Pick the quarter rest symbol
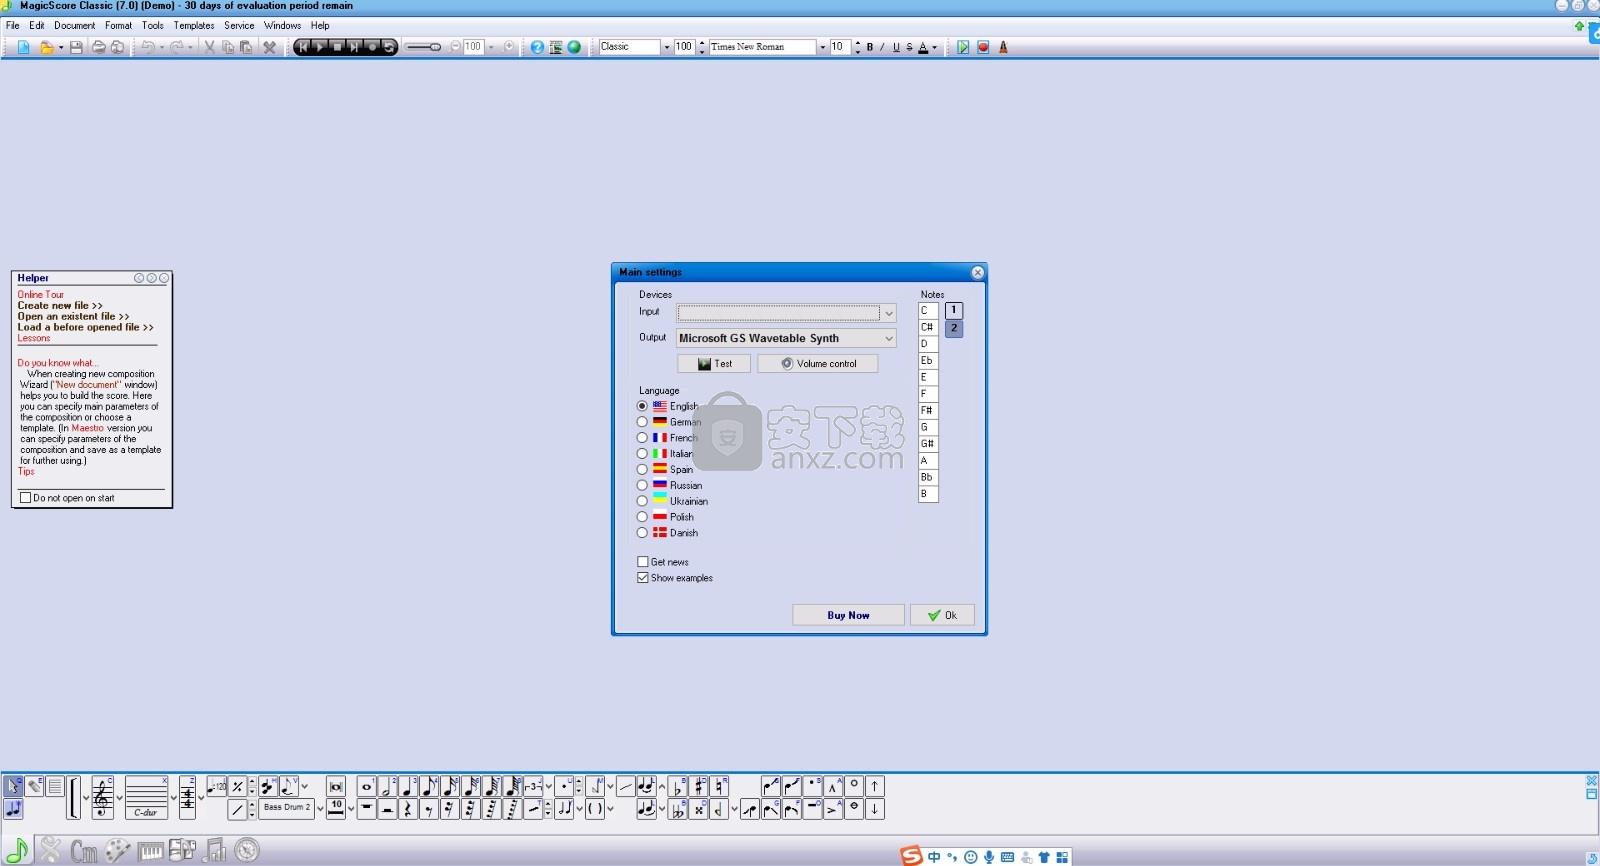Image resolution: width=1600 pixels, height=866 pixels. (x=408, y=809)
